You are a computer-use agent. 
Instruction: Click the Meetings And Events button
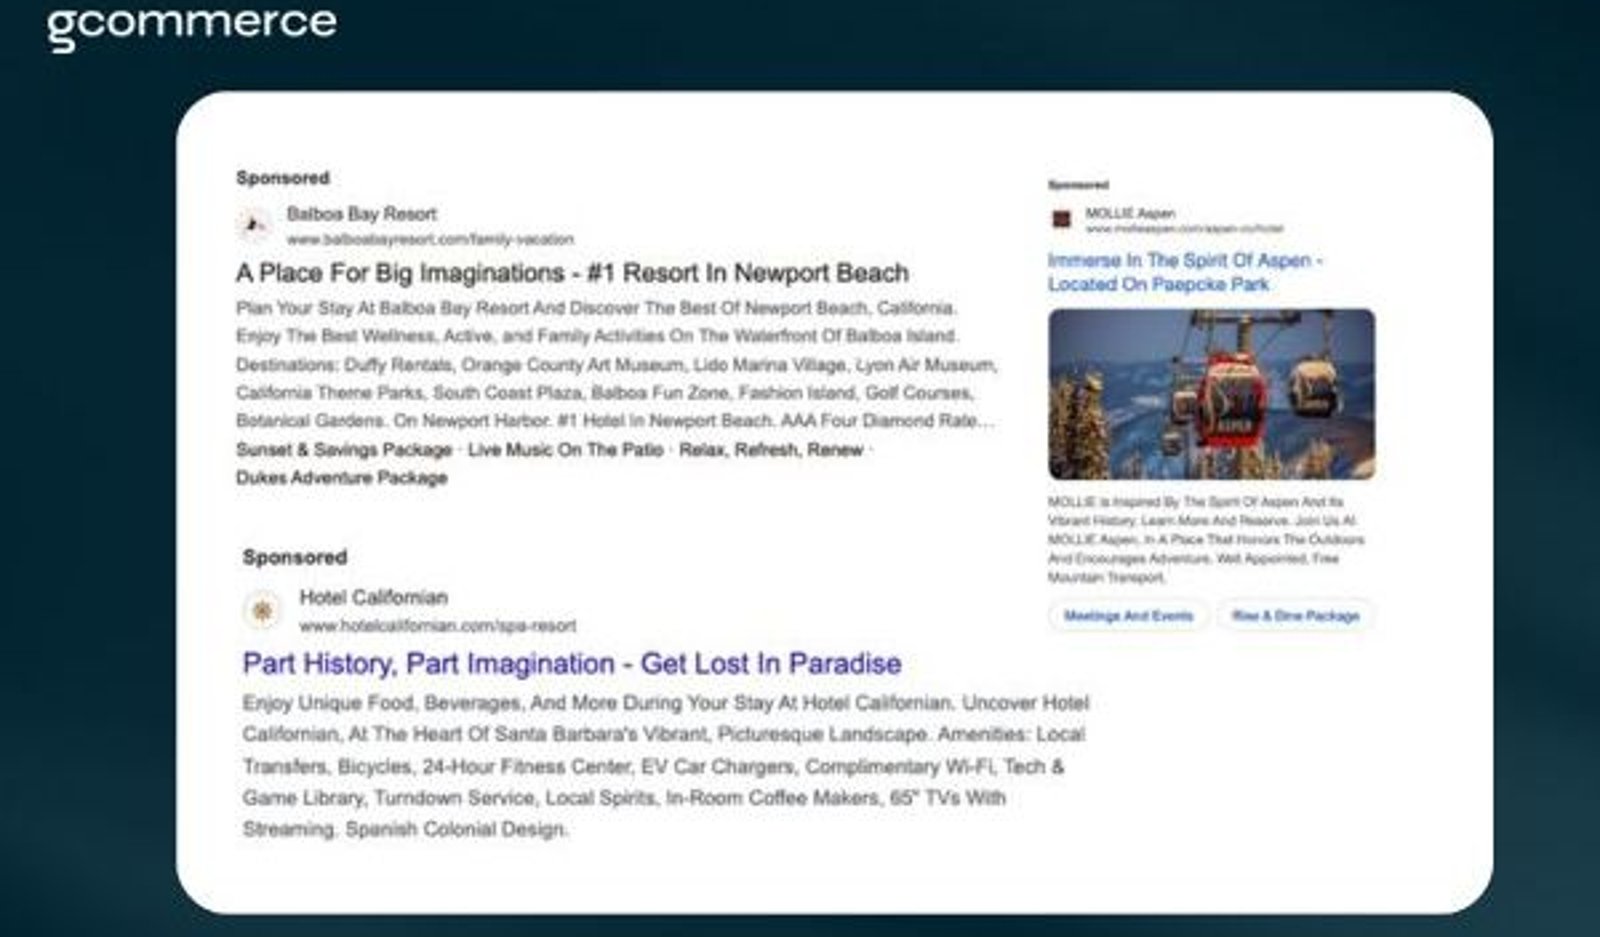1128,616
